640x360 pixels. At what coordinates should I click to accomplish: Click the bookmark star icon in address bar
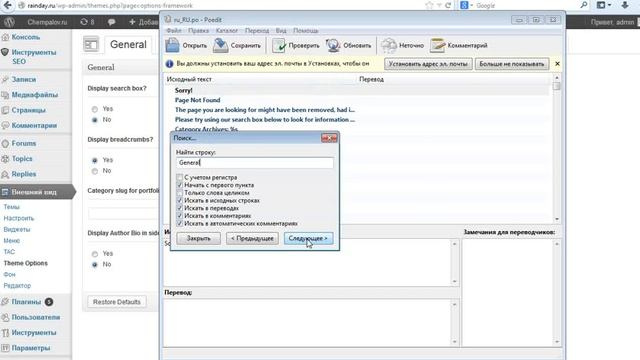pos(429,5)
